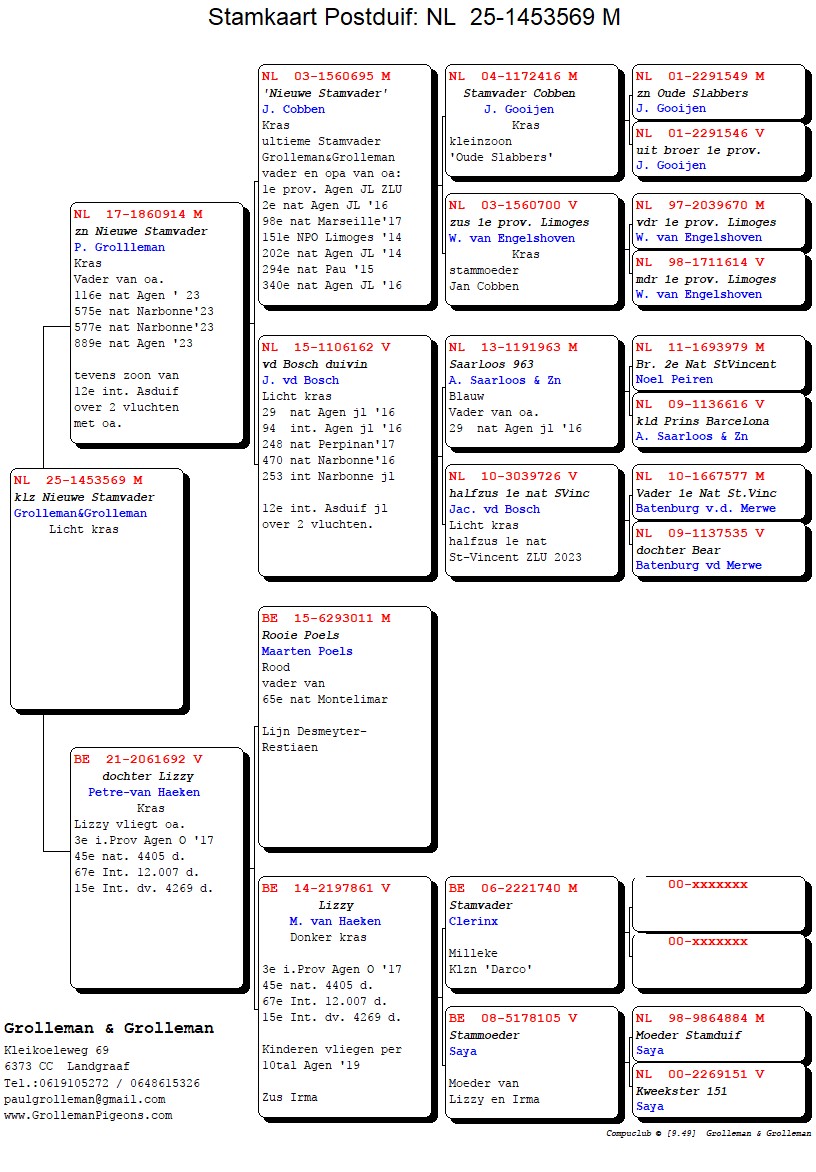The image size is (816, 1172).
Task: Click breeder name "Noel Peiren"
Action: (x=674, y=380)
